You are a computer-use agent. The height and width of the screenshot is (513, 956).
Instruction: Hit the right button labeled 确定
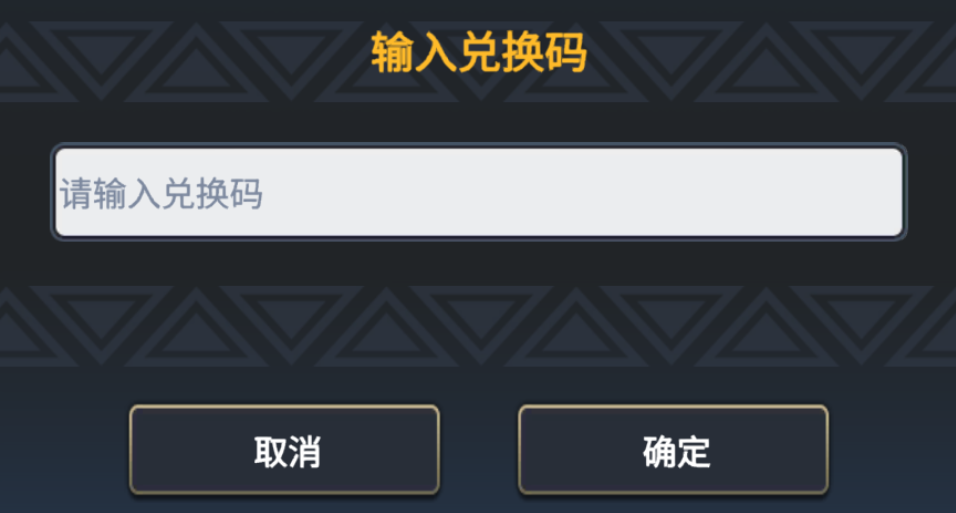click(x=673, y=450)
